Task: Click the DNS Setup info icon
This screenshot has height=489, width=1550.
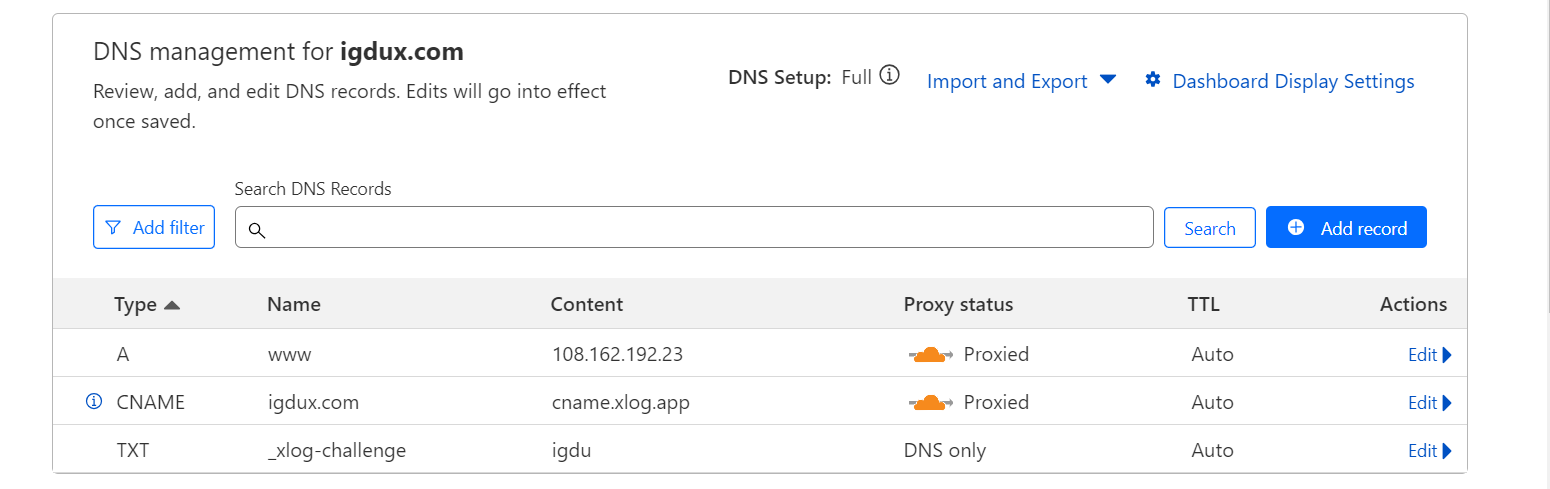Action: (x=889, y=76)
